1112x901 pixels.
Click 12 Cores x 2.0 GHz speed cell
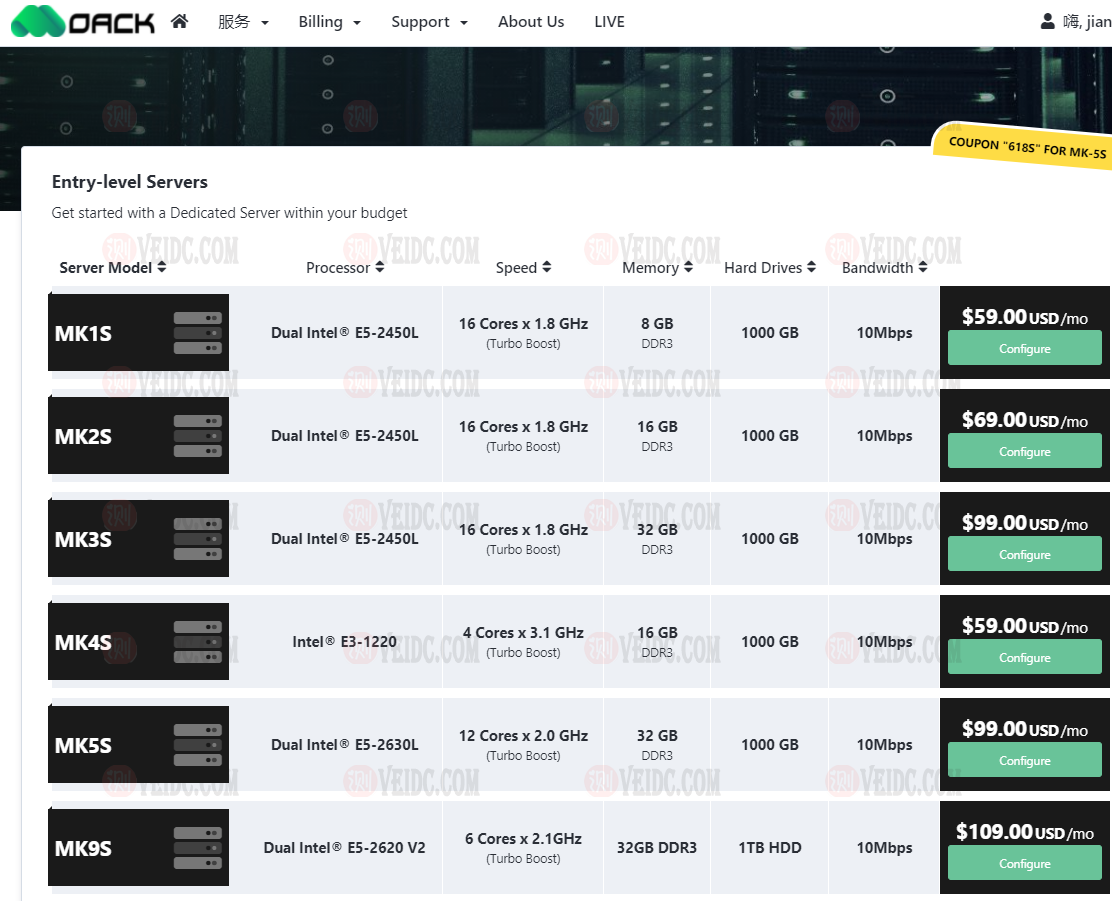coord(523,744)
